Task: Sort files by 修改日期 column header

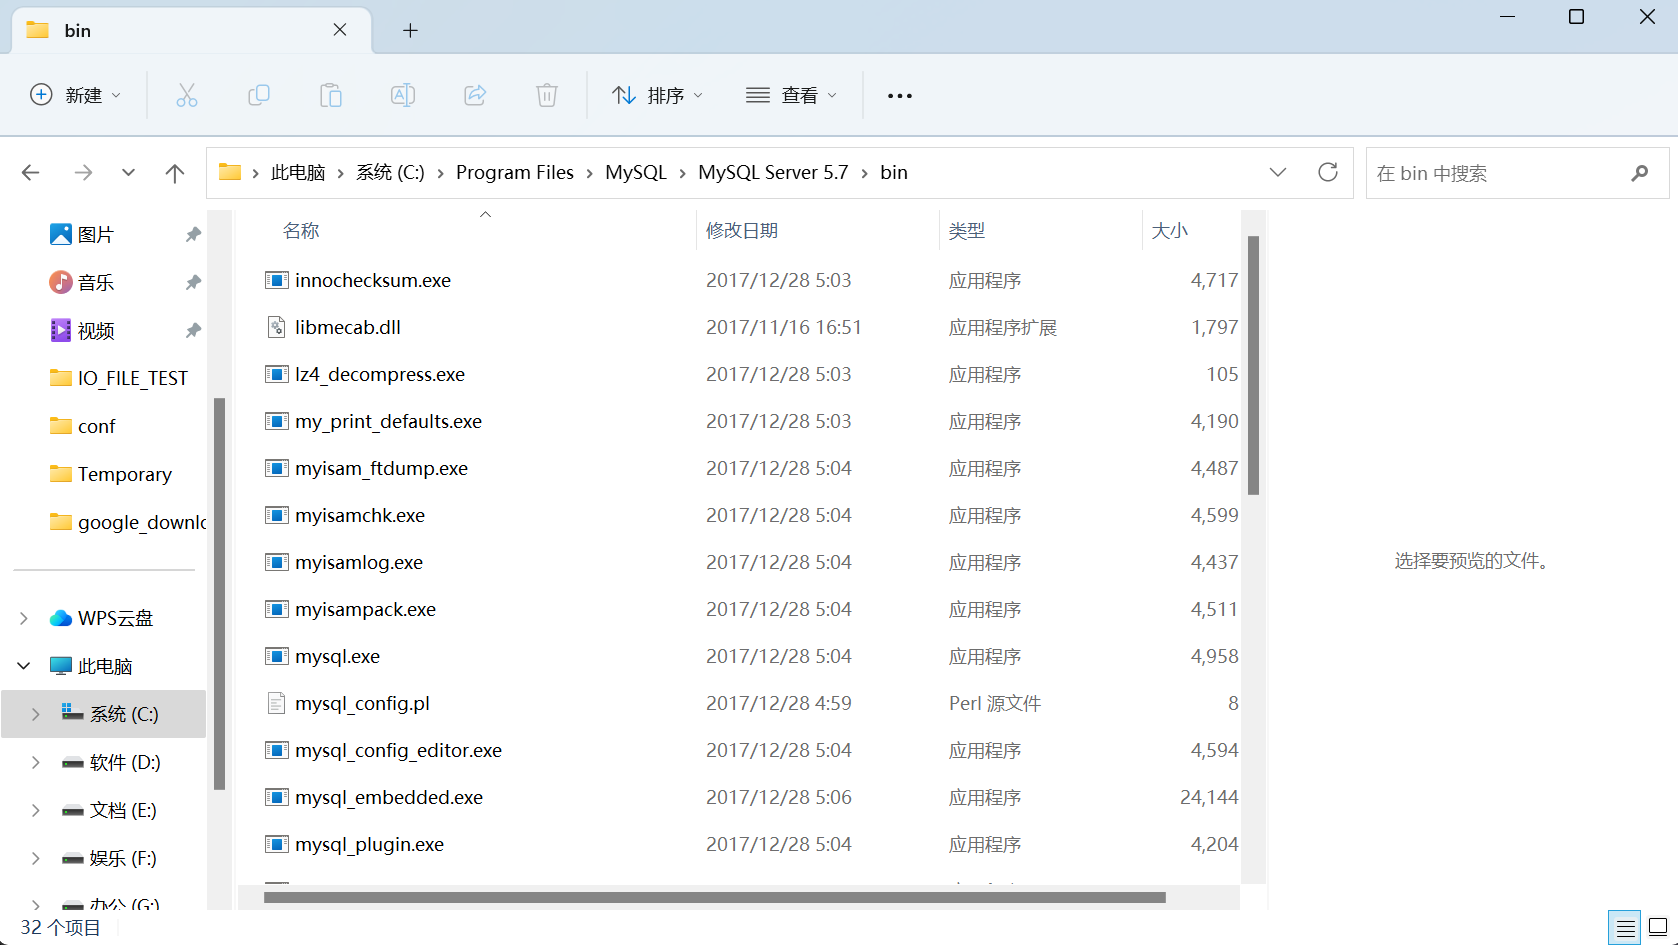Action: click(x=742, y=231)
